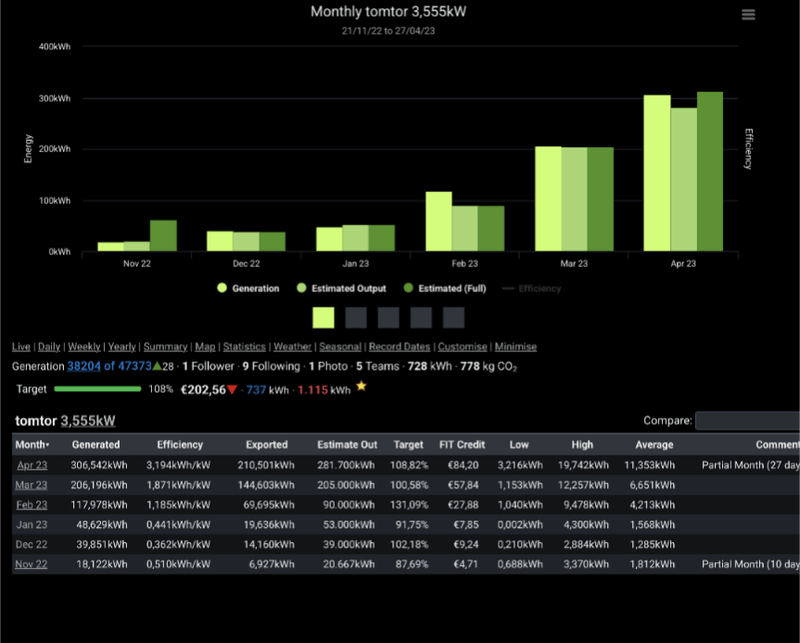The height and width of the screenshot is (643, 800).
Task: Click the Apr 23 Generation bar
Action: [x=657, y=173]
